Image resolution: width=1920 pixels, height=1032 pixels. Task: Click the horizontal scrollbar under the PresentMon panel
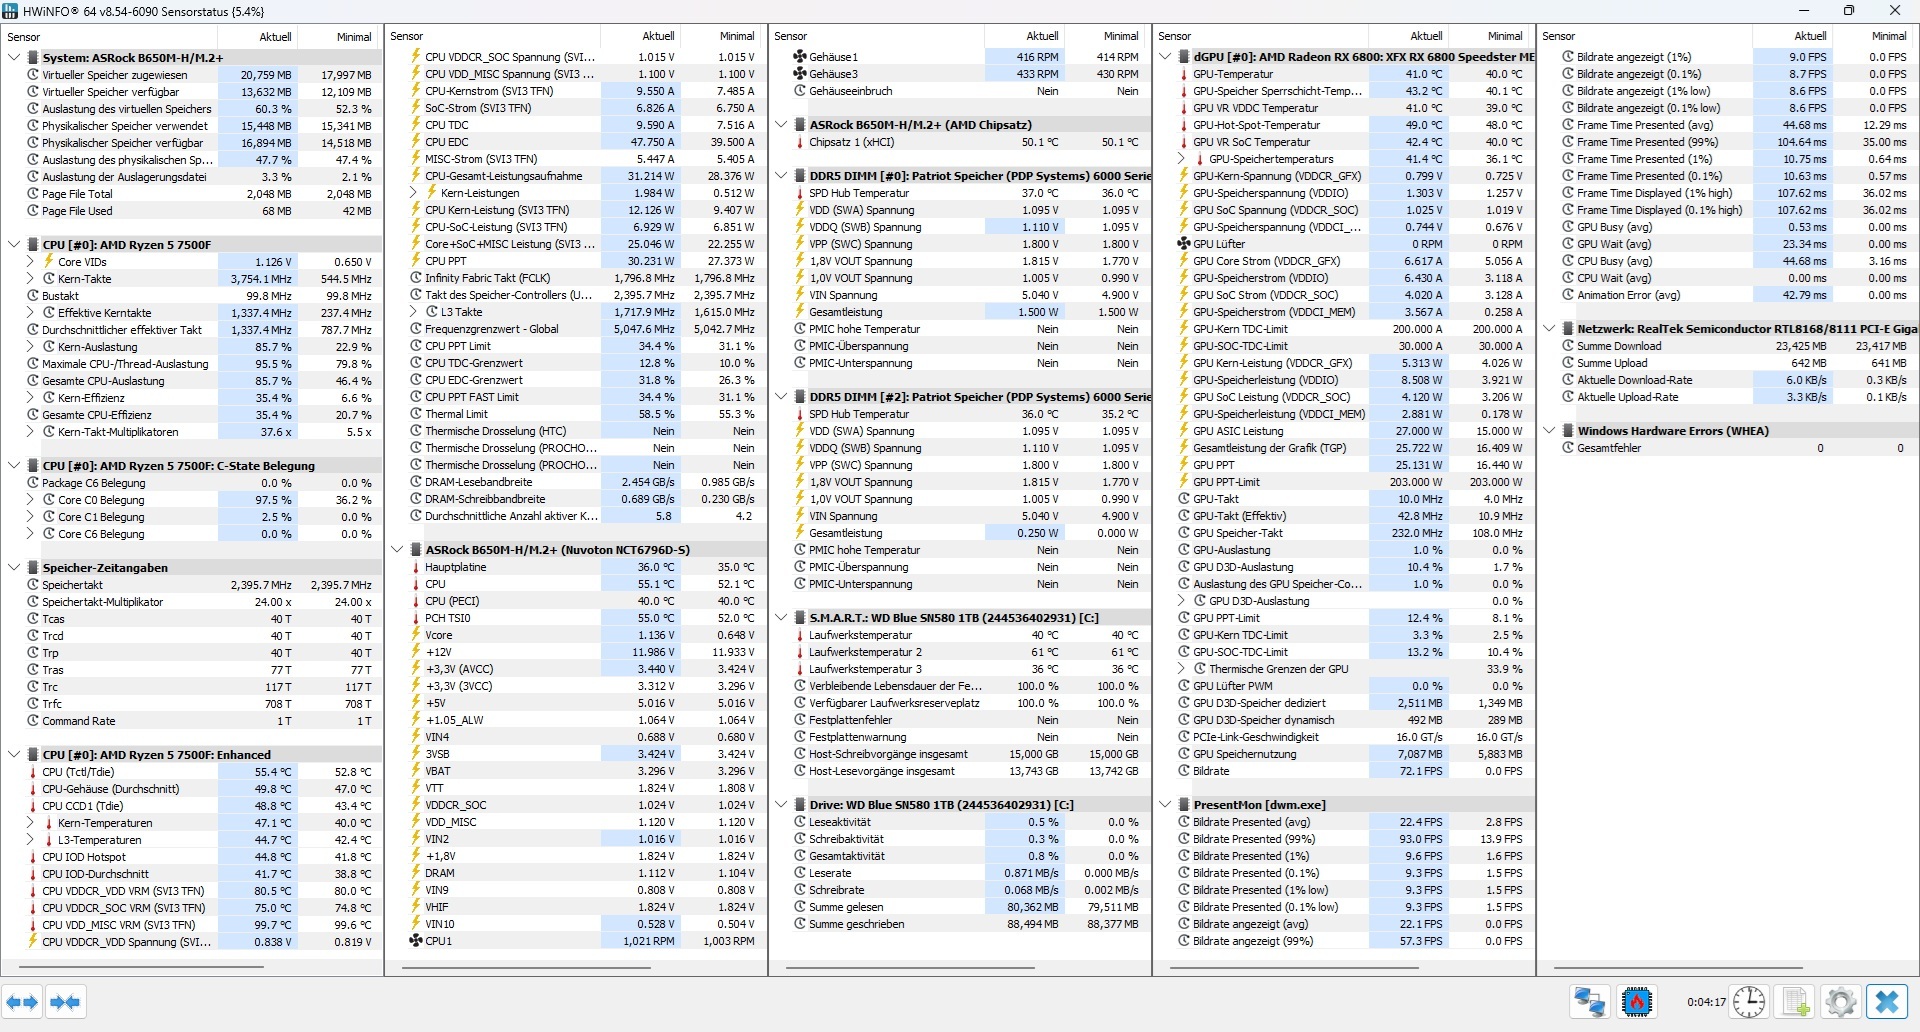click(1294, 967)
